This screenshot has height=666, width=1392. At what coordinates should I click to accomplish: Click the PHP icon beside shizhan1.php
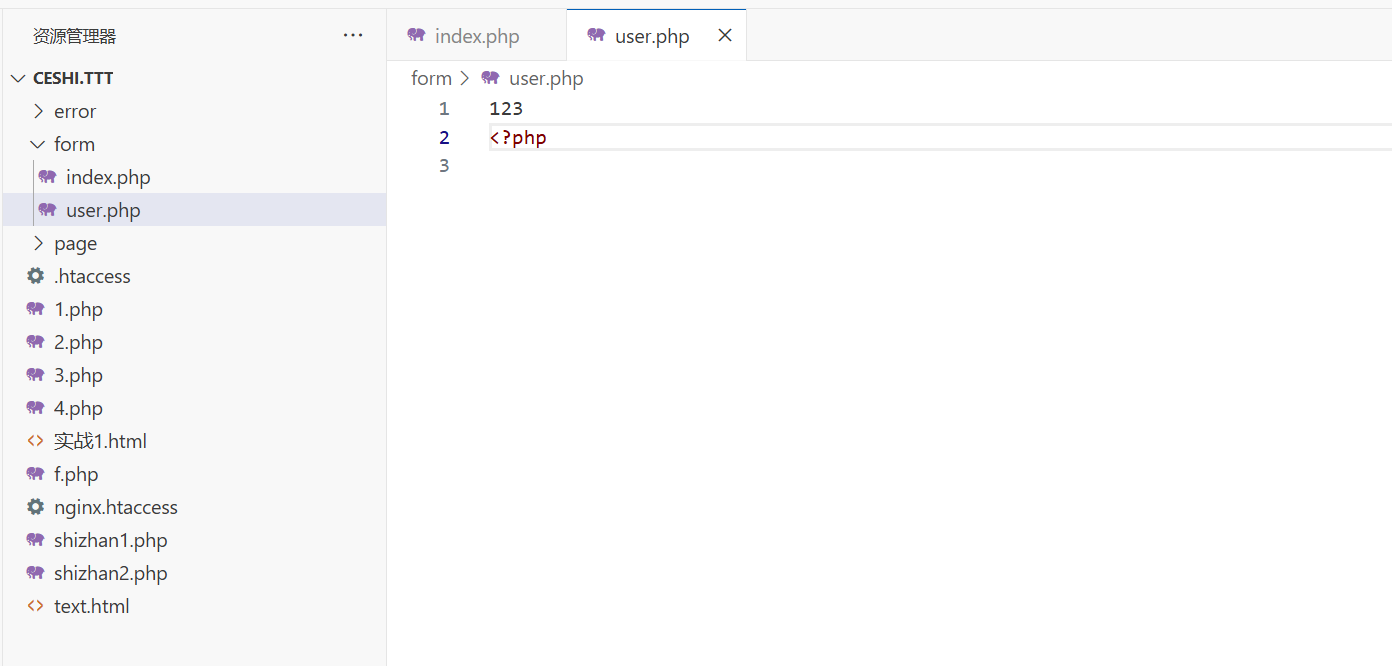[x=36, y=540]
